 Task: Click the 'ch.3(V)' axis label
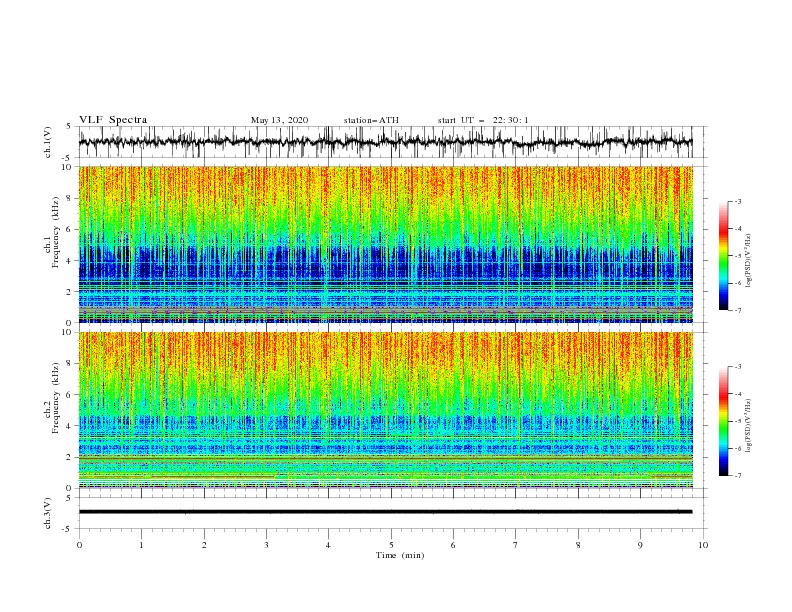[x=48, y=513]
